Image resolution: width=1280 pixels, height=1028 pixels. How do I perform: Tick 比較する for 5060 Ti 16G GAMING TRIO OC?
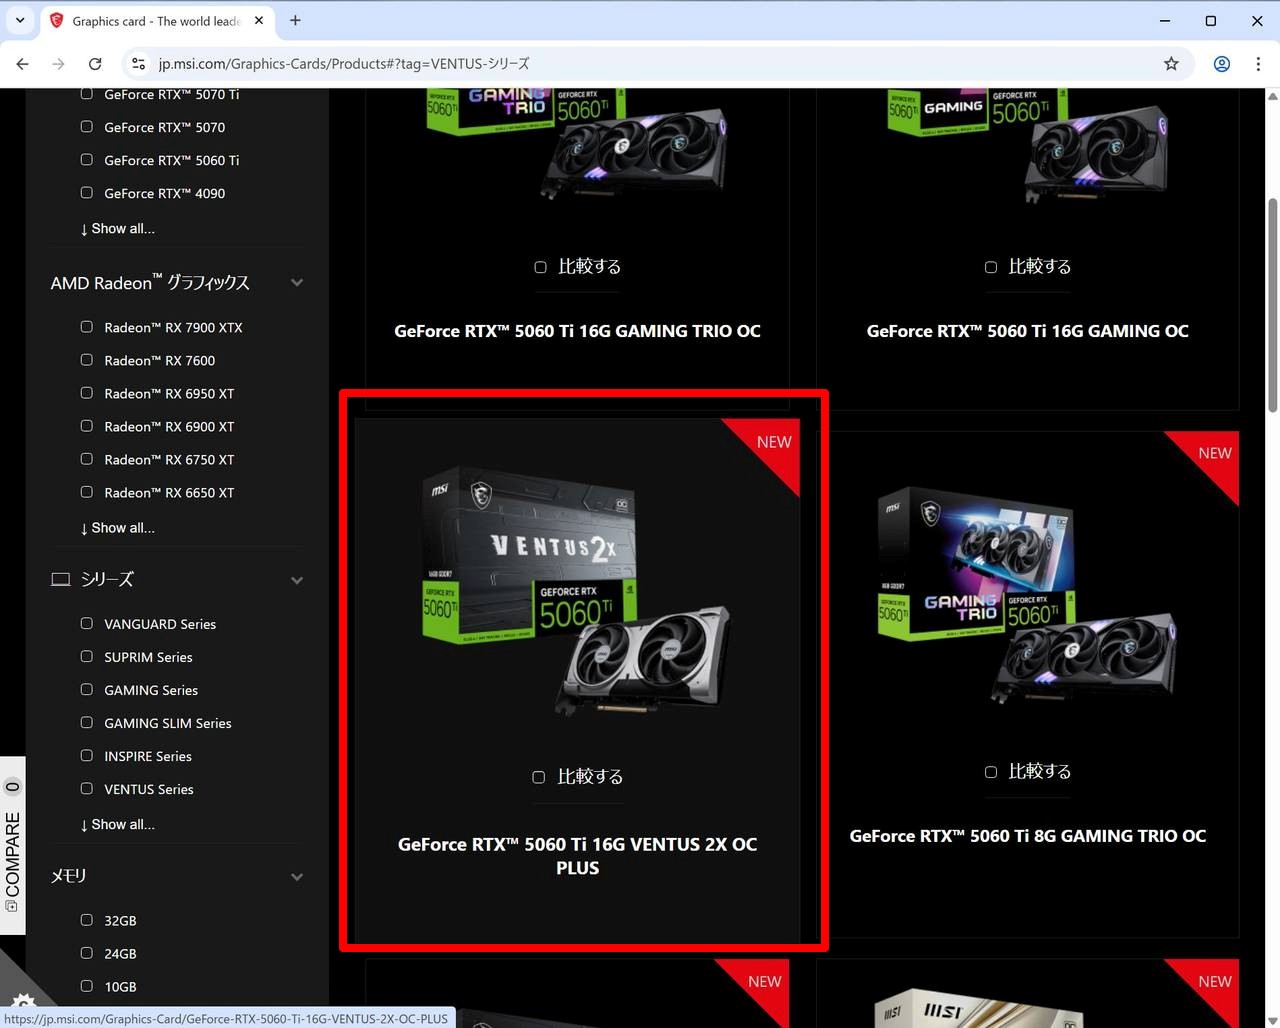[x=541, y=267]
